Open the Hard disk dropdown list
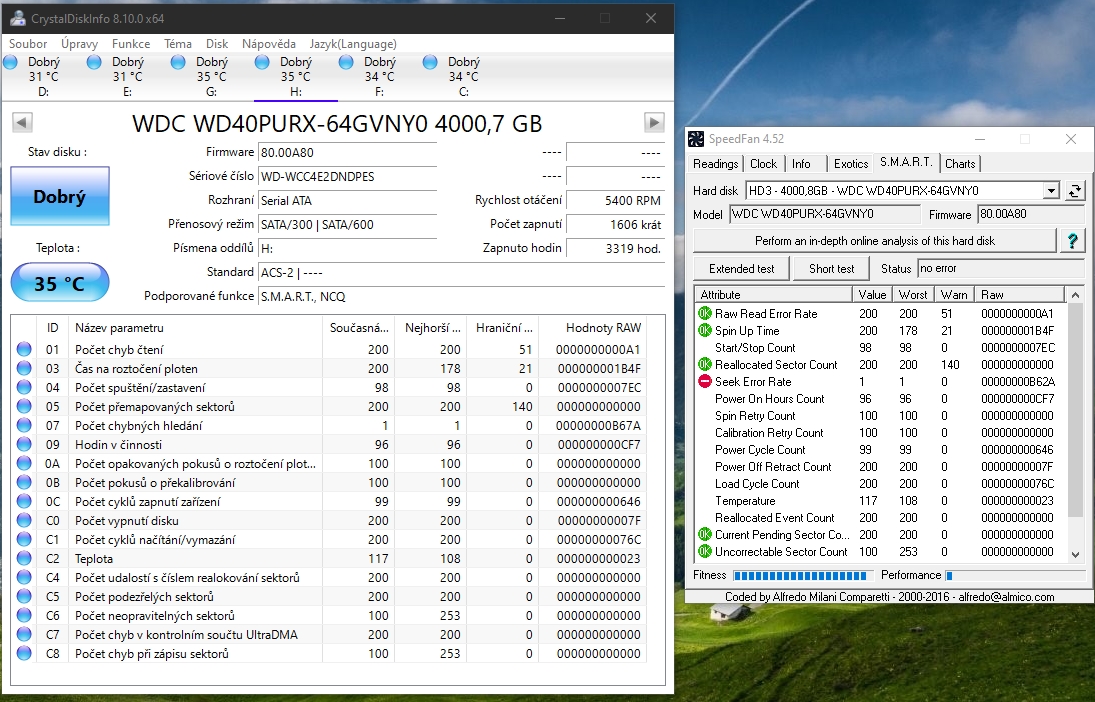The image size is (1095, 702). pyautogui.click(x=1050, y=190)
